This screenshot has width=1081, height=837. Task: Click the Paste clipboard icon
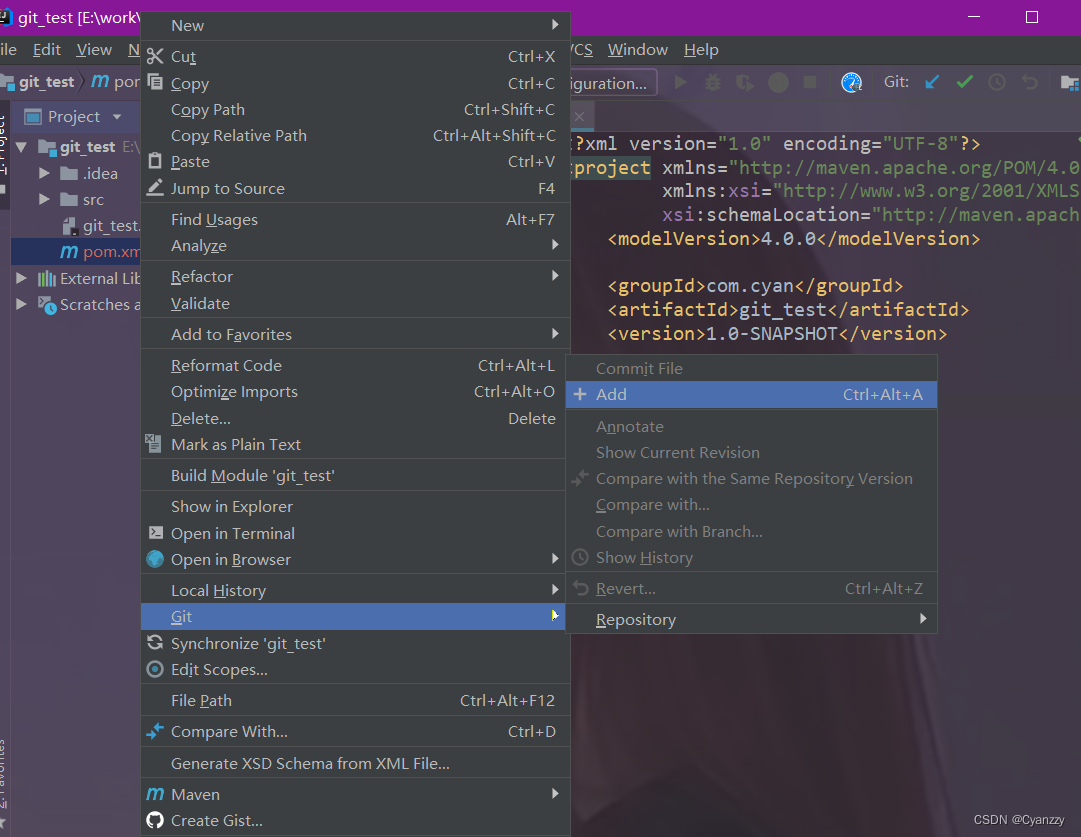[x=155, y=161]
